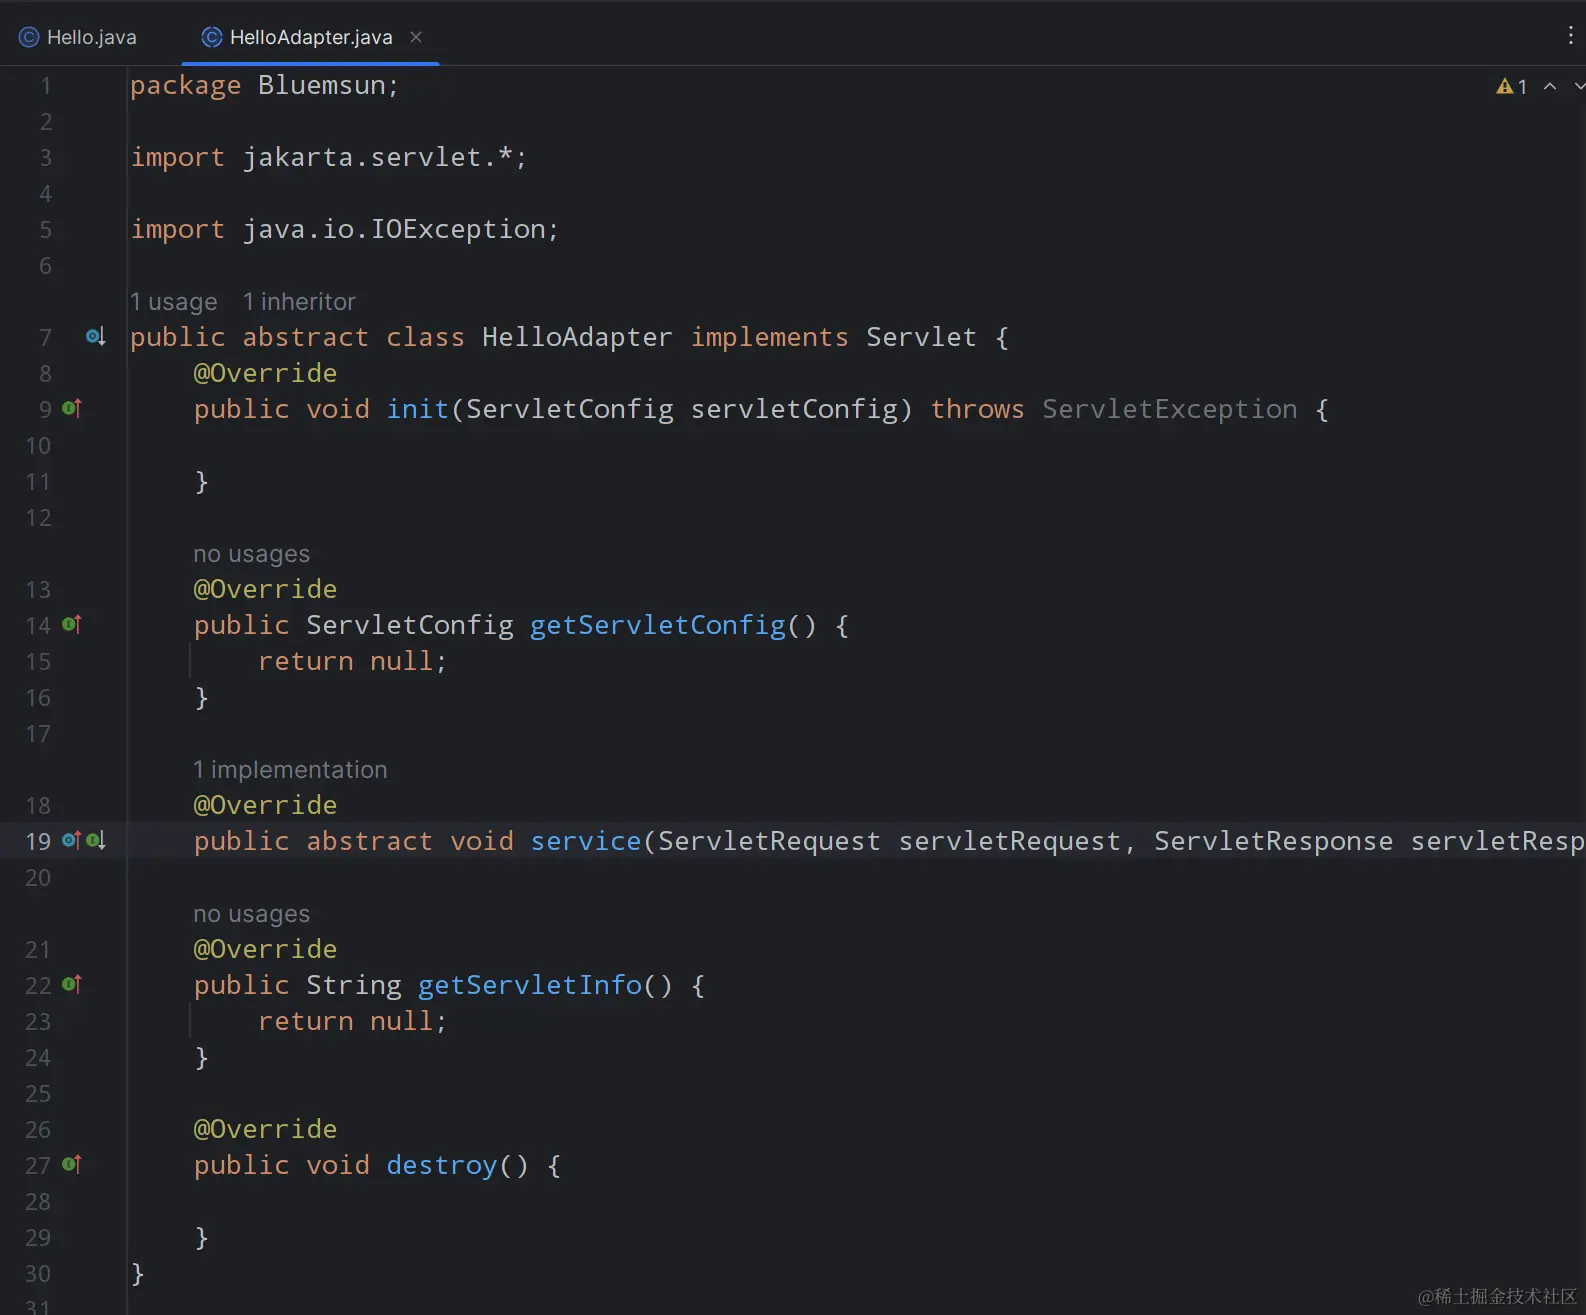This screenshot has width=1586, height=1315.
Task: Click the String return type of getServletInfo
Action: tap(354, 985)
